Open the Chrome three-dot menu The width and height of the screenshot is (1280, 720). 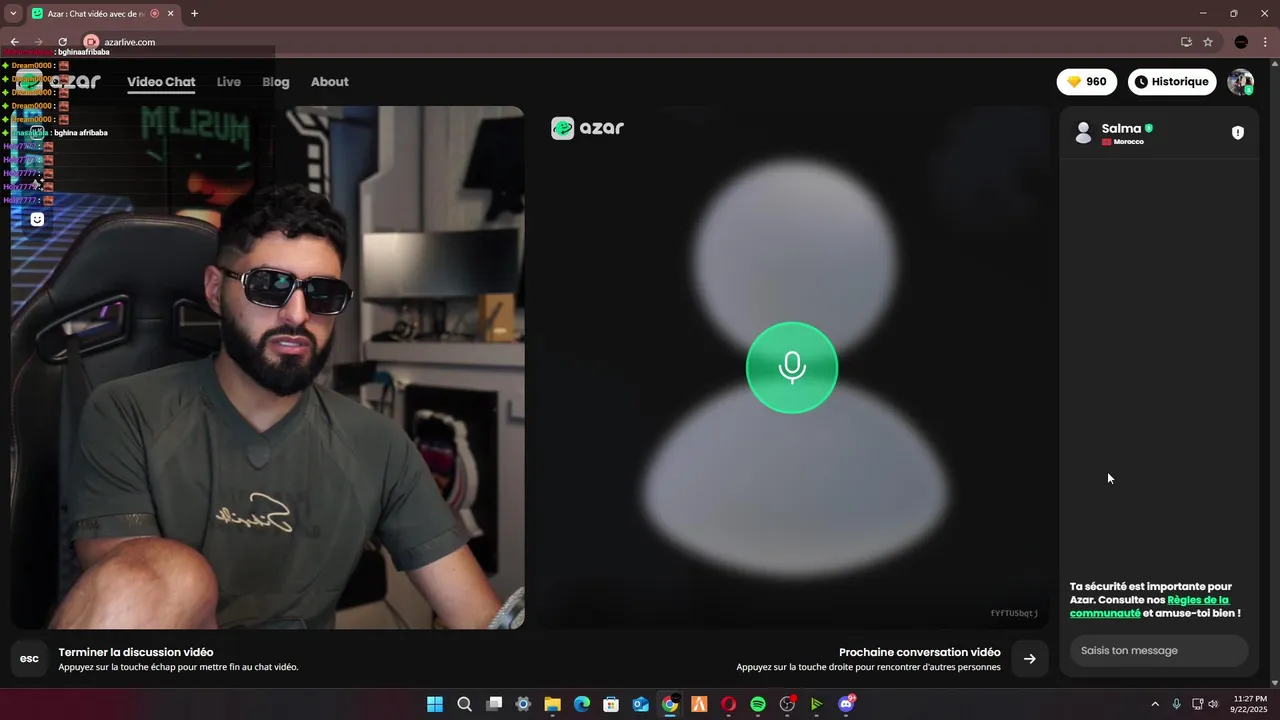coord(1266,42)
